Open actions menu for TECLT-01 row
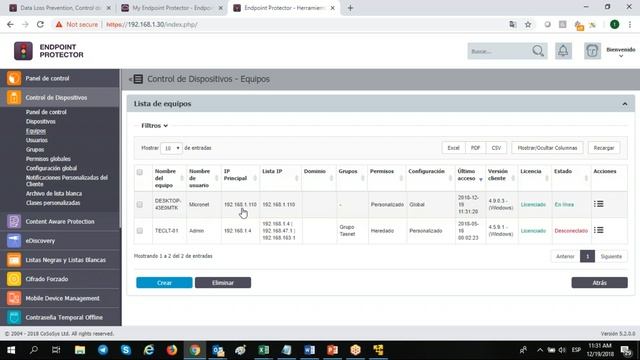Image resolution: width=640 pixels, height=360 pixels. point(598,230)
